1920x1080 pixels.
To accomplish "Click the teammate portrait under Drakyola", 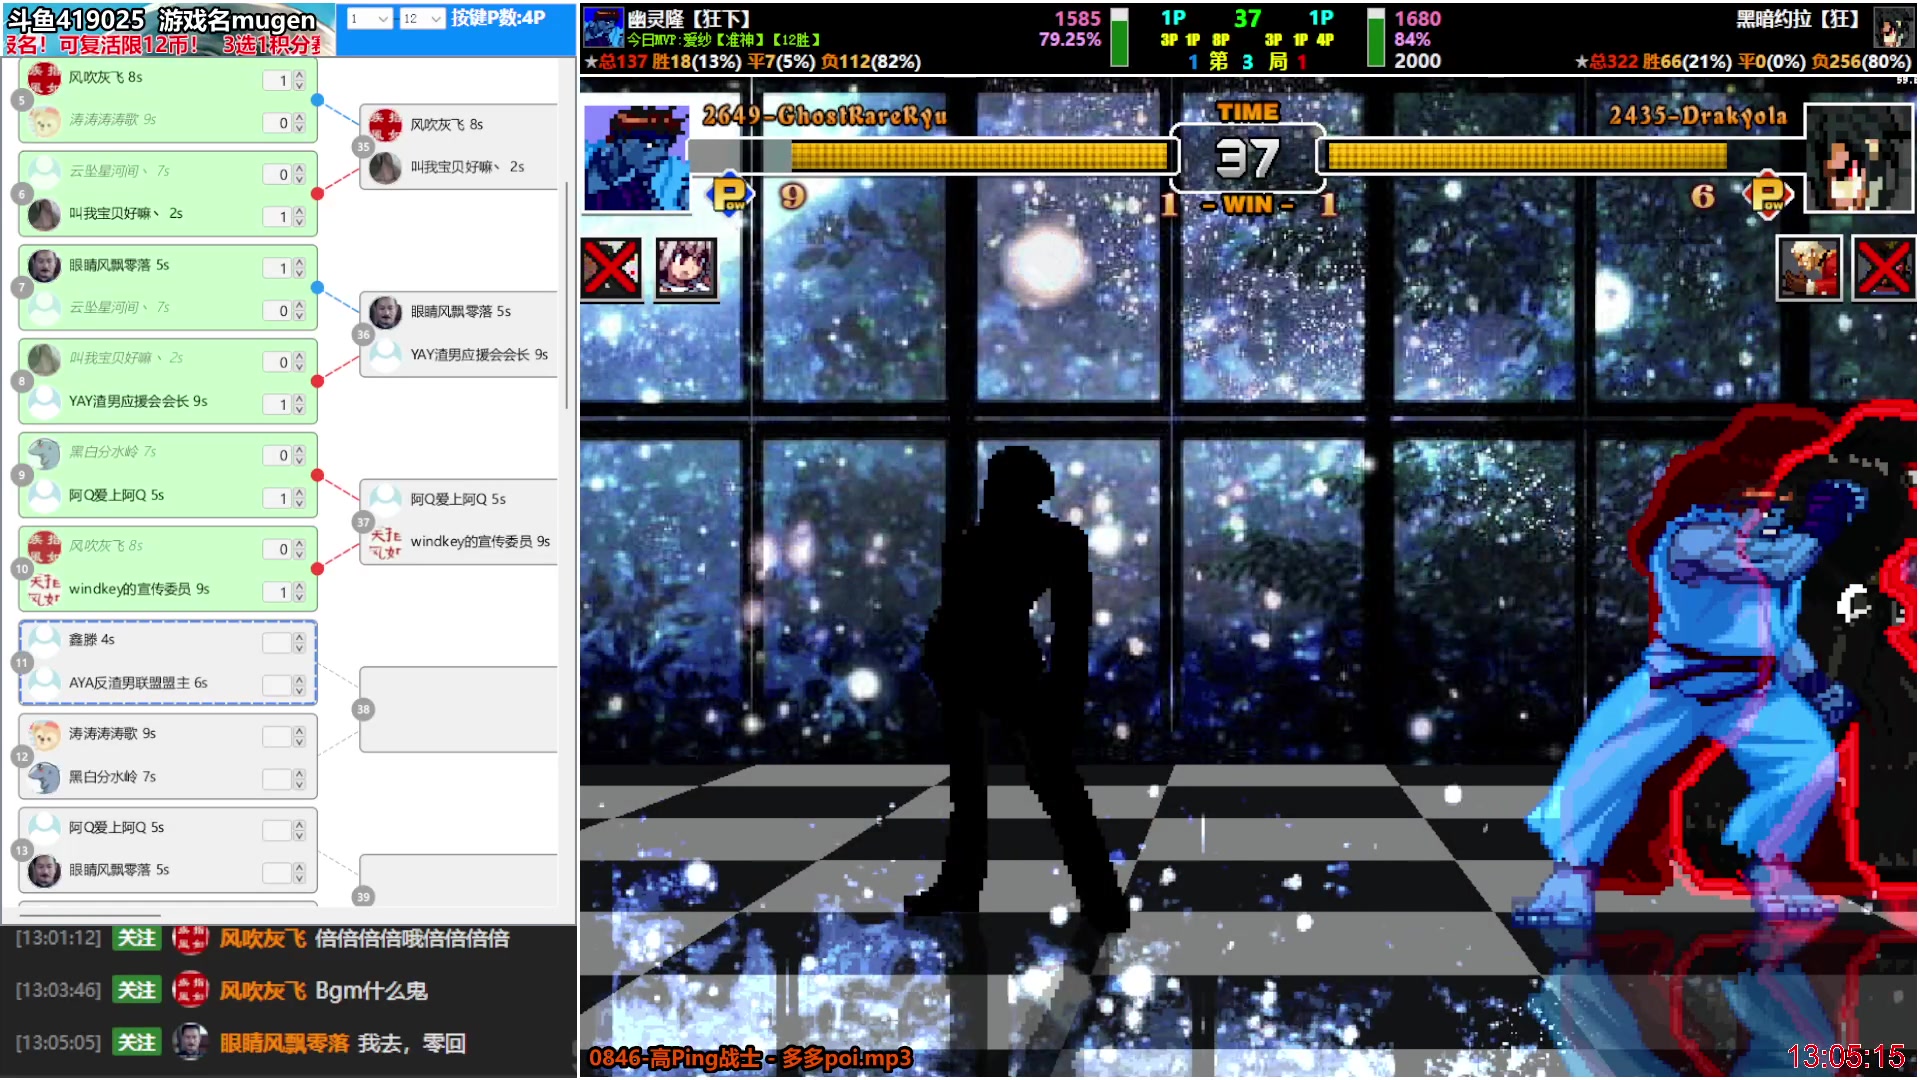I will [x=1809, y=268].
